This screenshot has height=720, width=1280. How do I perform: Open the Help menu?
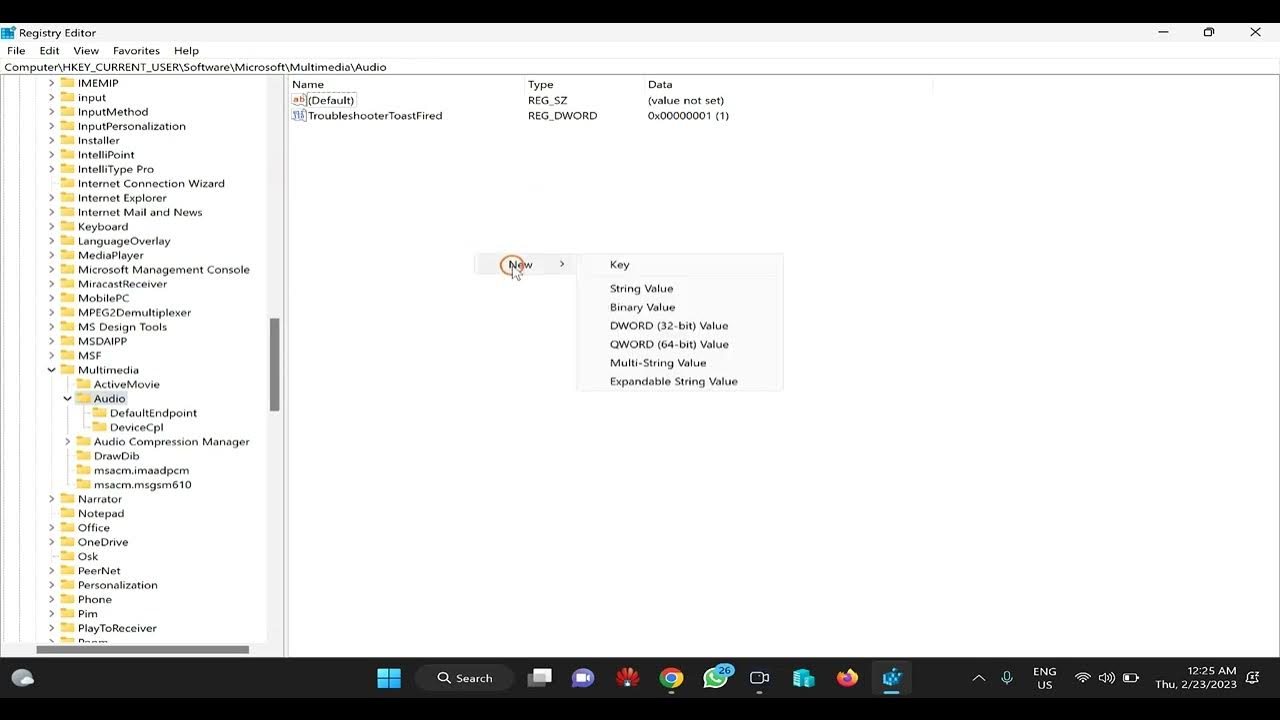[x=186, y=50]
